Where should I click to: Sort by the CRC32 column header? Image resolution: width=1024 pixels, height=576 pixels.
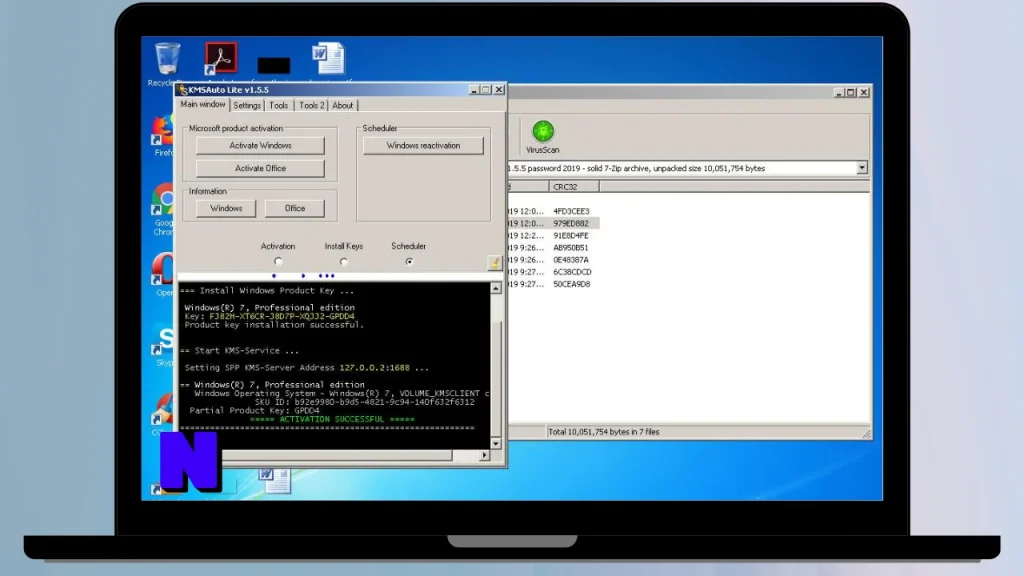[x=573, y=187]
